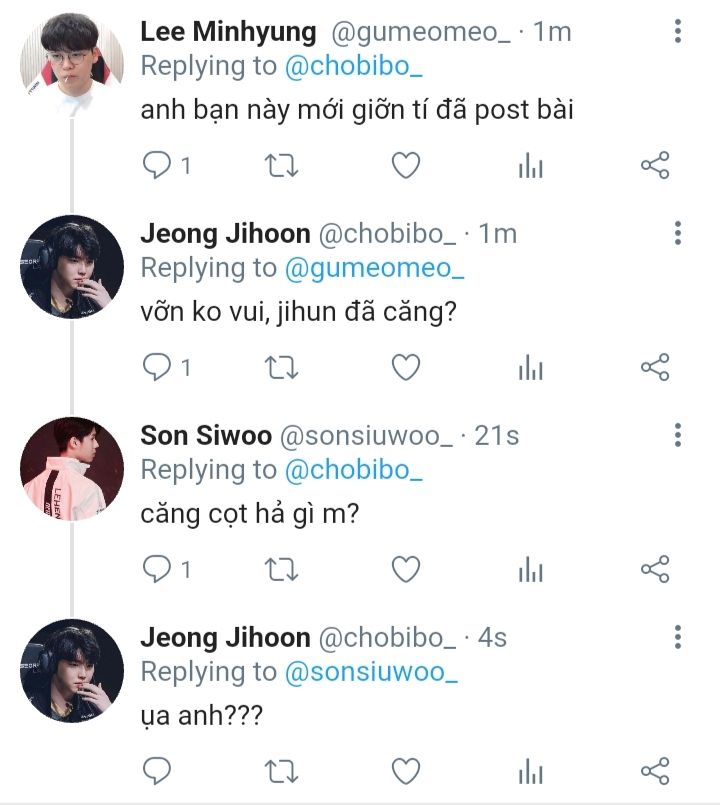Share Son Siwoo's reply

[654, 569]
